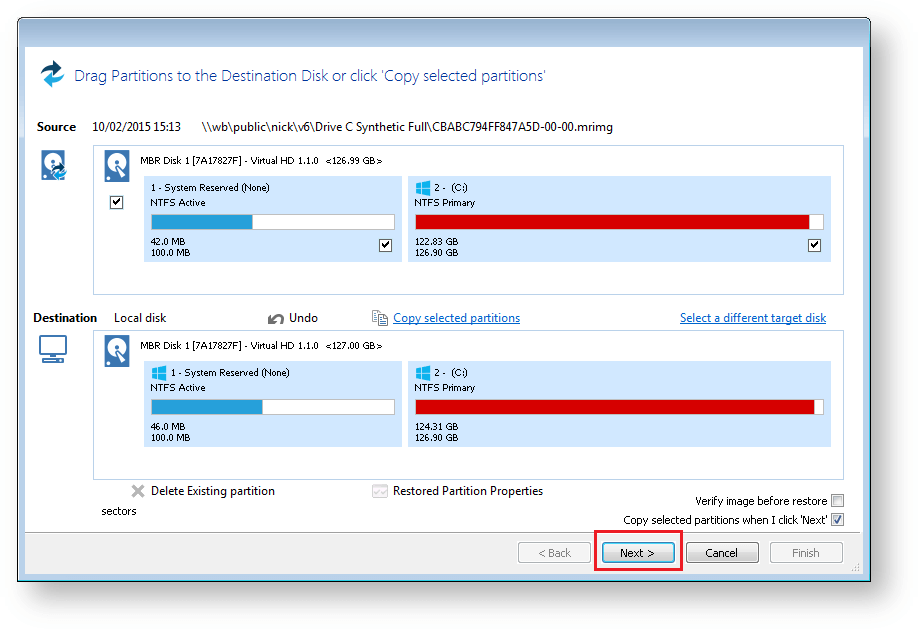Uncheck the source disk selection checkbox
The height and width of the screenshot is (630, 919).
pyautogui.click(x=116, y=201)
